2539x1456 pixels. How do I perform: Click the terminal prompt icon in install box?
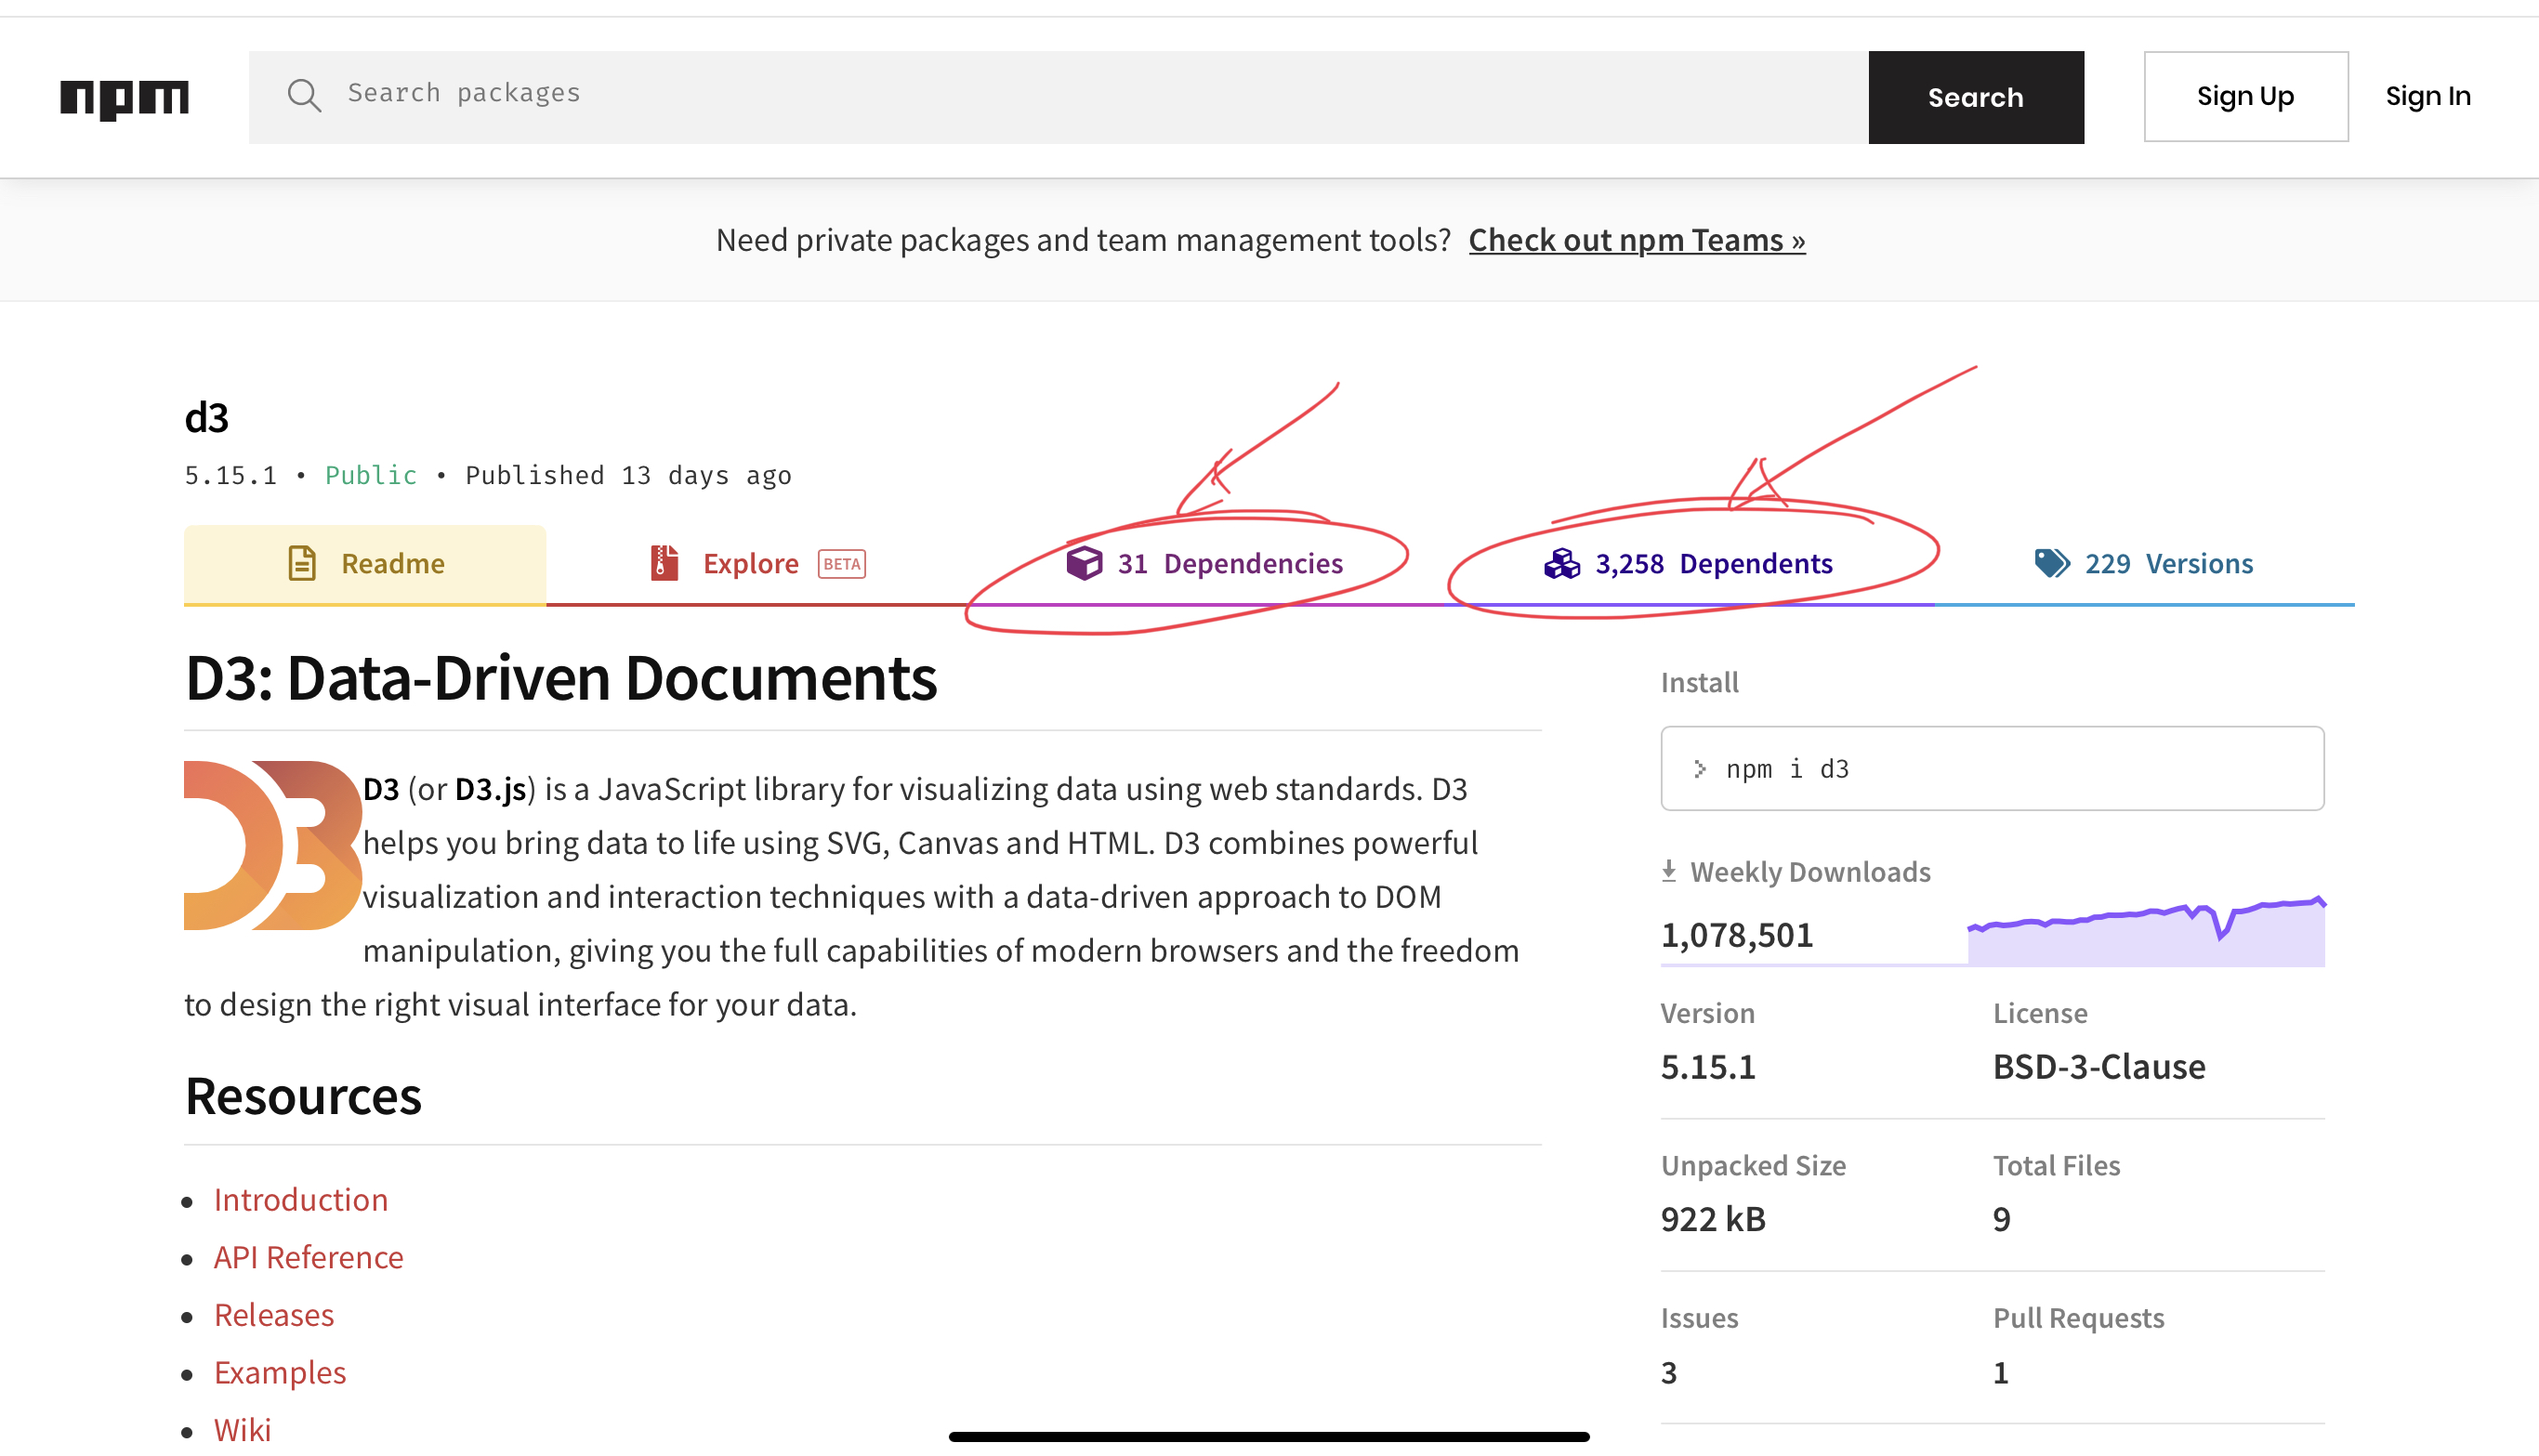[1700, 768]
